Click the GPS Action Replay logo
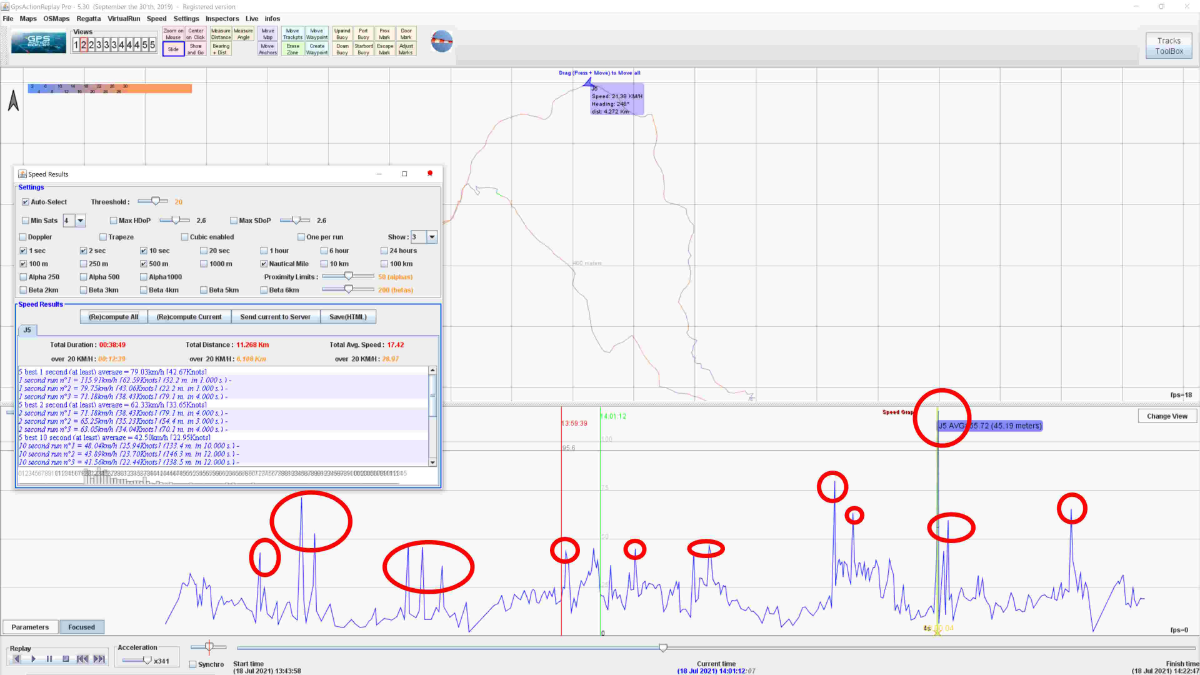The height and width of the screenshot is (675, 1200). (39, 42)
